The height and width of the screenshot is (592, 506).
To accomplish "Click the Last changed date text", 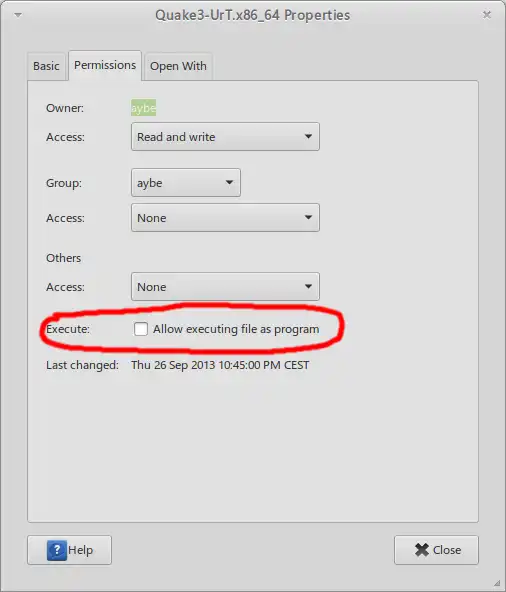I will click(220, 365).
